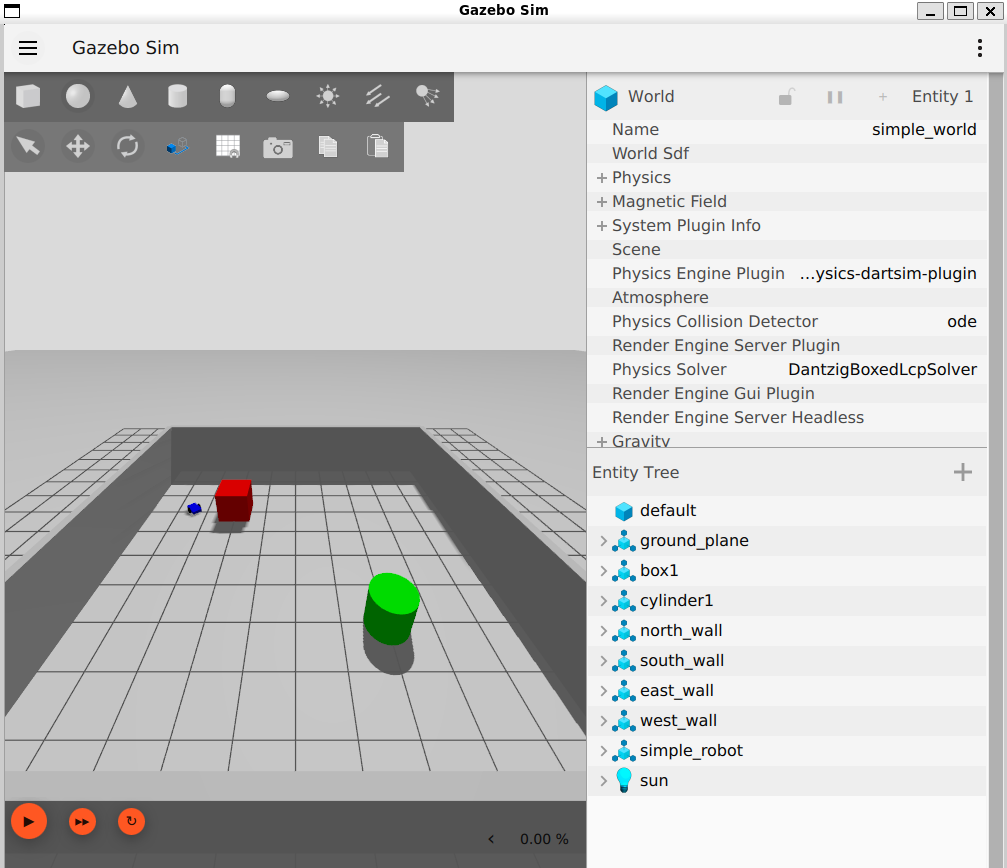Image resolution: width=1007 pixels, height=868 pixels.
Task: Open the hamburger menu
Action: [28, 48]
